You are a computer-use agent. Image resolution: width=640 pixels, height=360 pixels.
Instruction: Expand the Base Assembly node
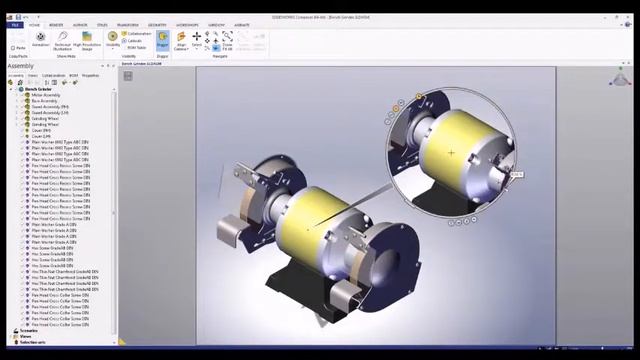pos(17,101)
